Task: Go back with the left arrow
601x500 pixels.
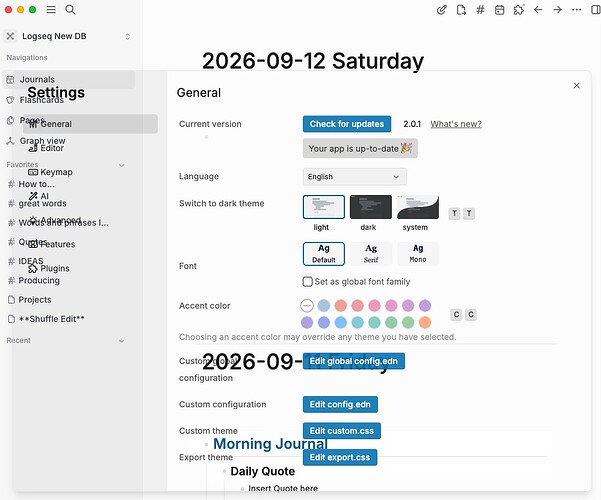Action: coord(538,10)
